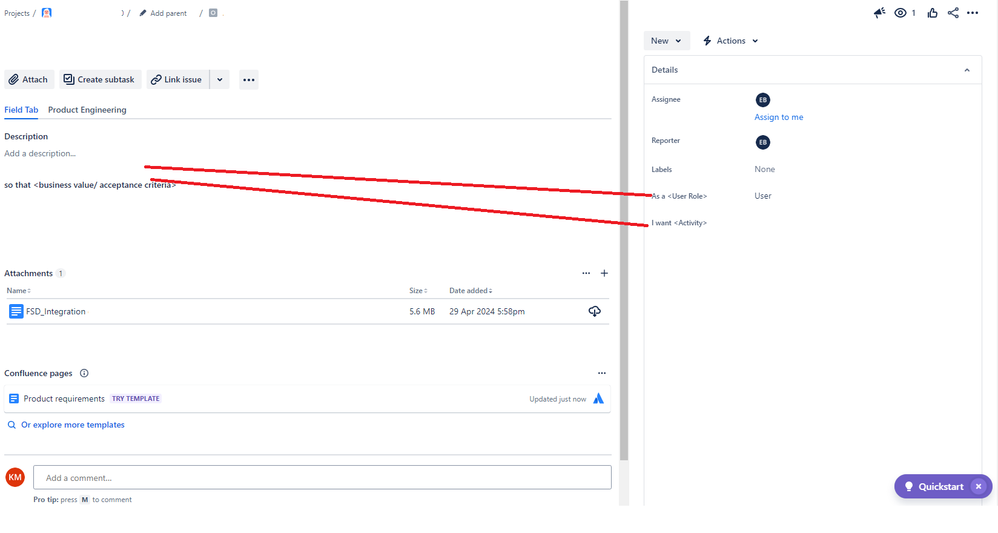This screenshot has height=533, width=998.
Task: Create a subtask
Action: 99,80
